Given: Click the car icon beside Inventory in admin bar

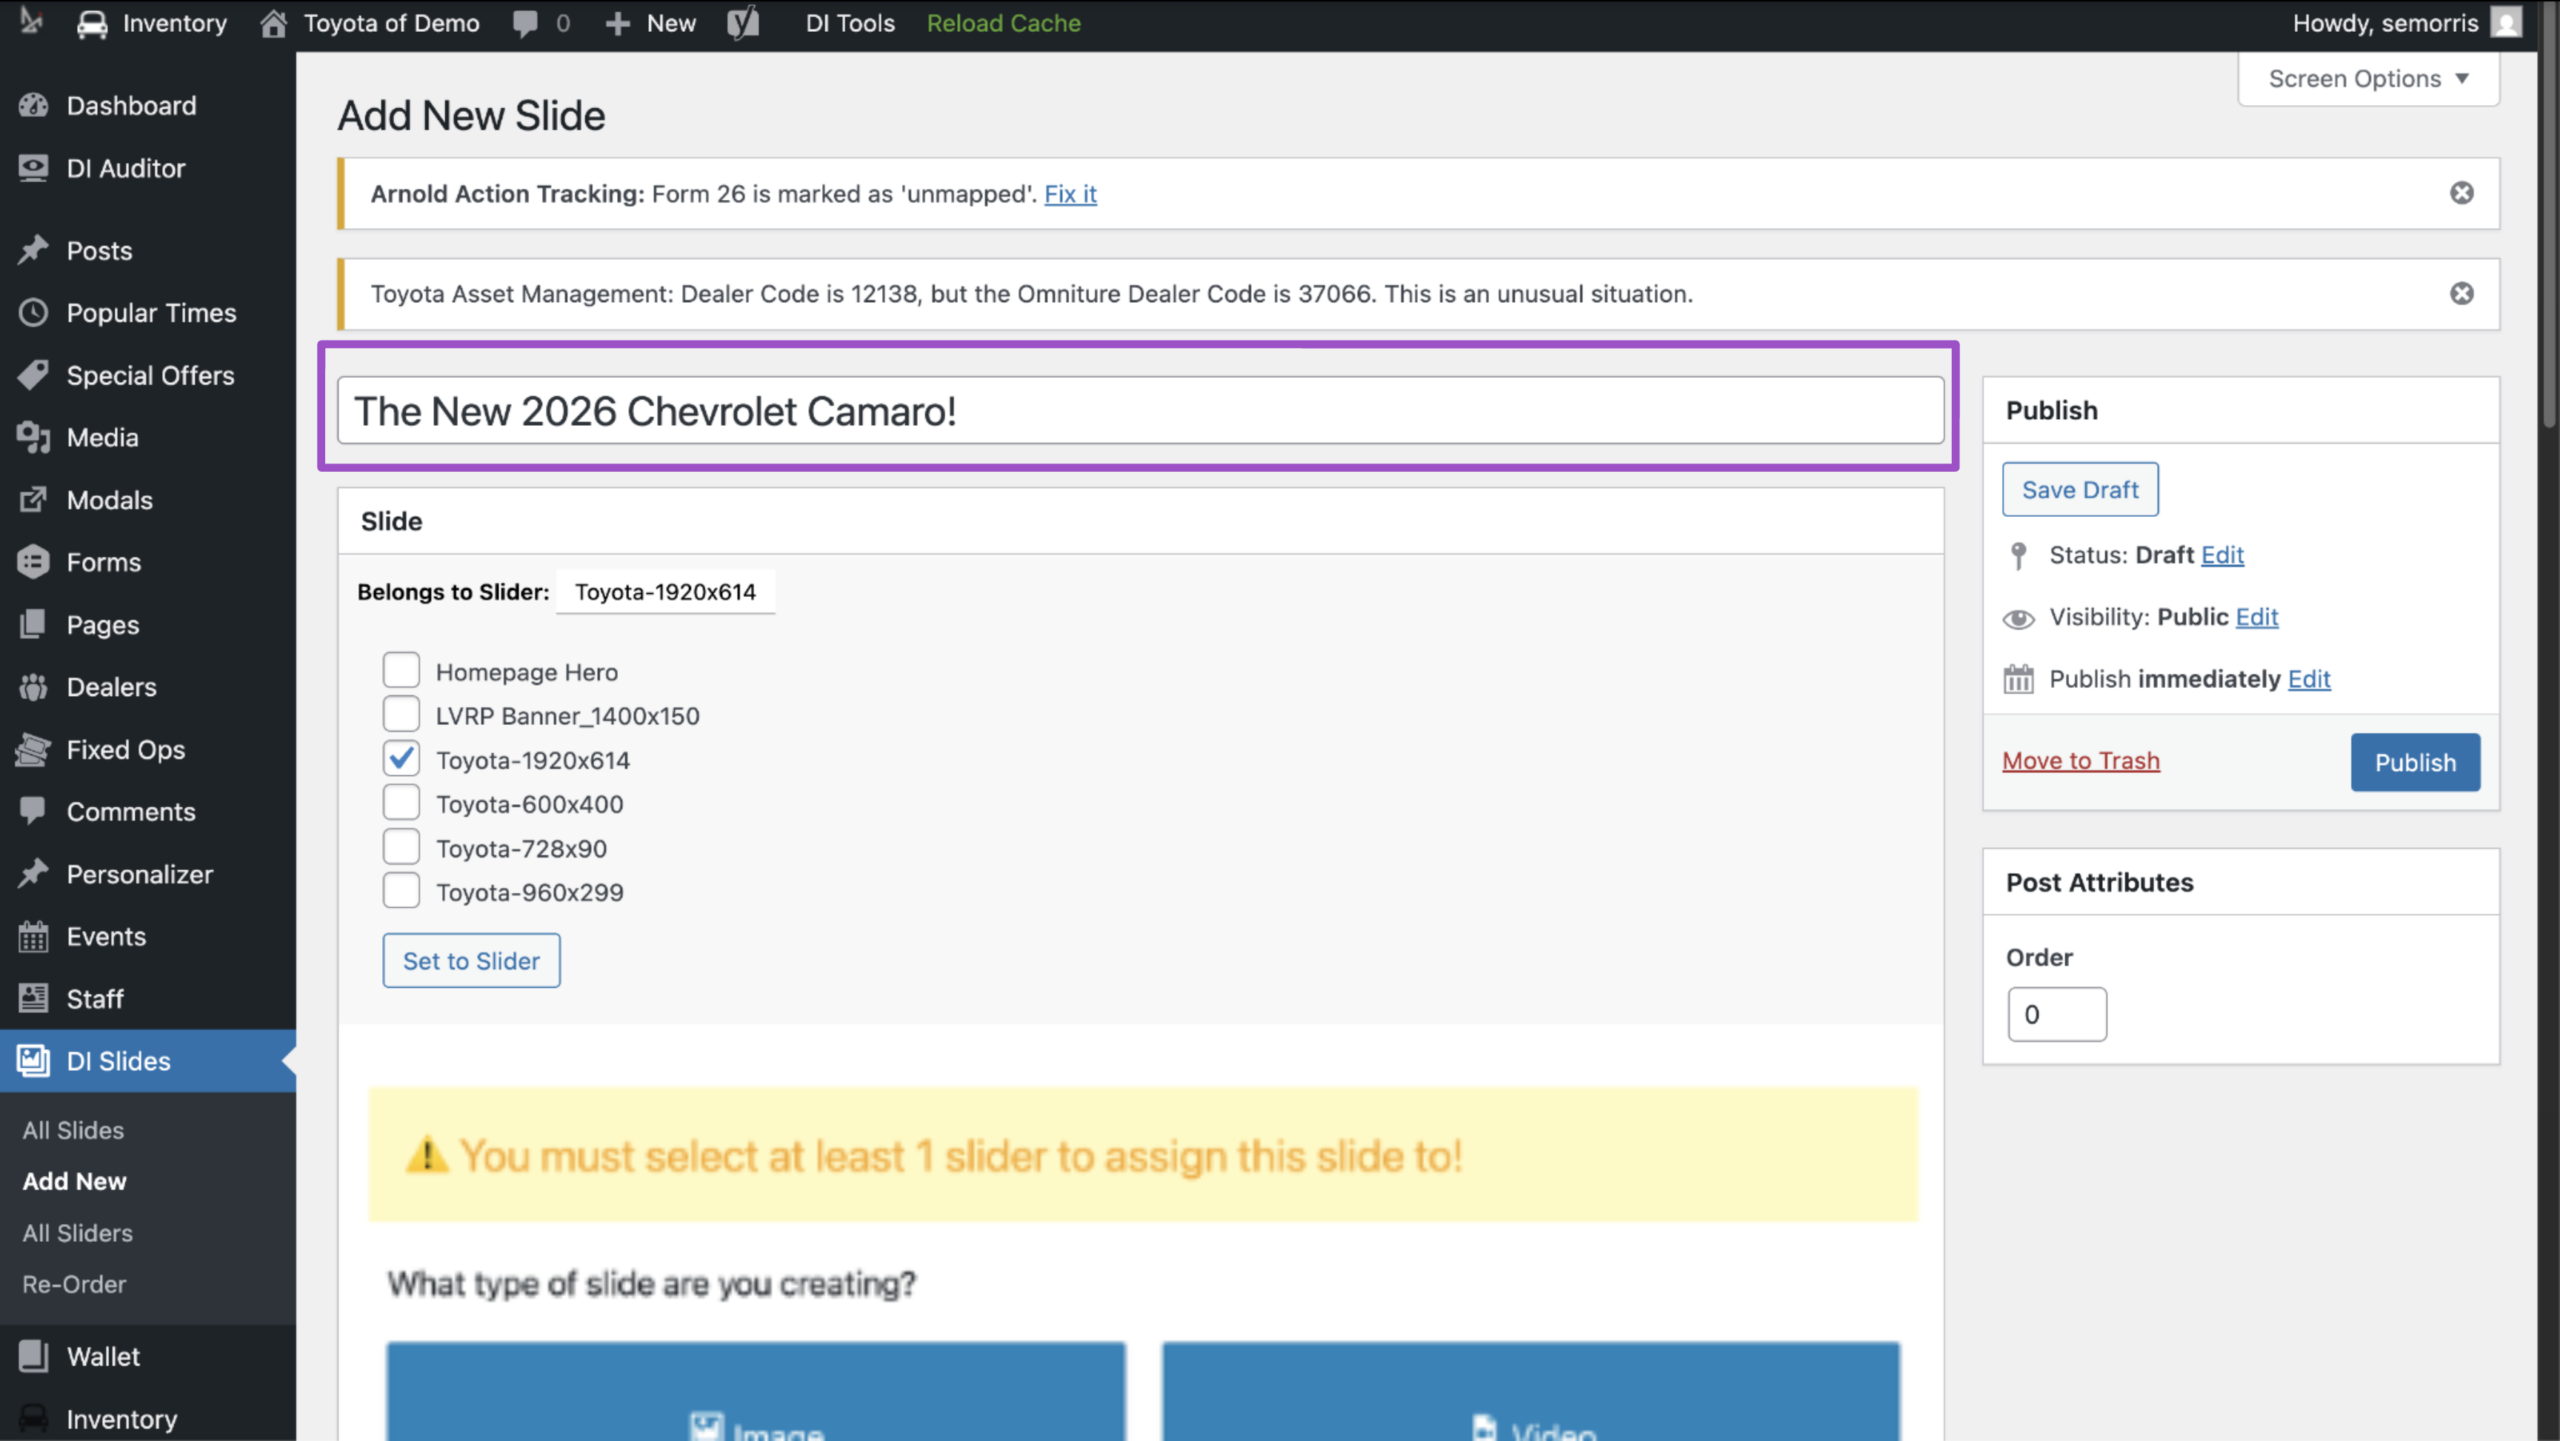Looking at the screenshot, I should 92,23.
